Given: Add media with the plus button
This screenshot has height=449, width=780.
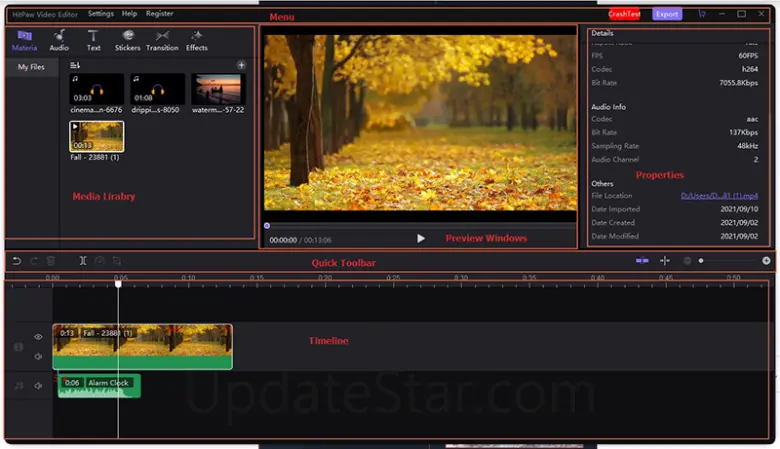Looking at the screenshot, I should click(241, 65).
